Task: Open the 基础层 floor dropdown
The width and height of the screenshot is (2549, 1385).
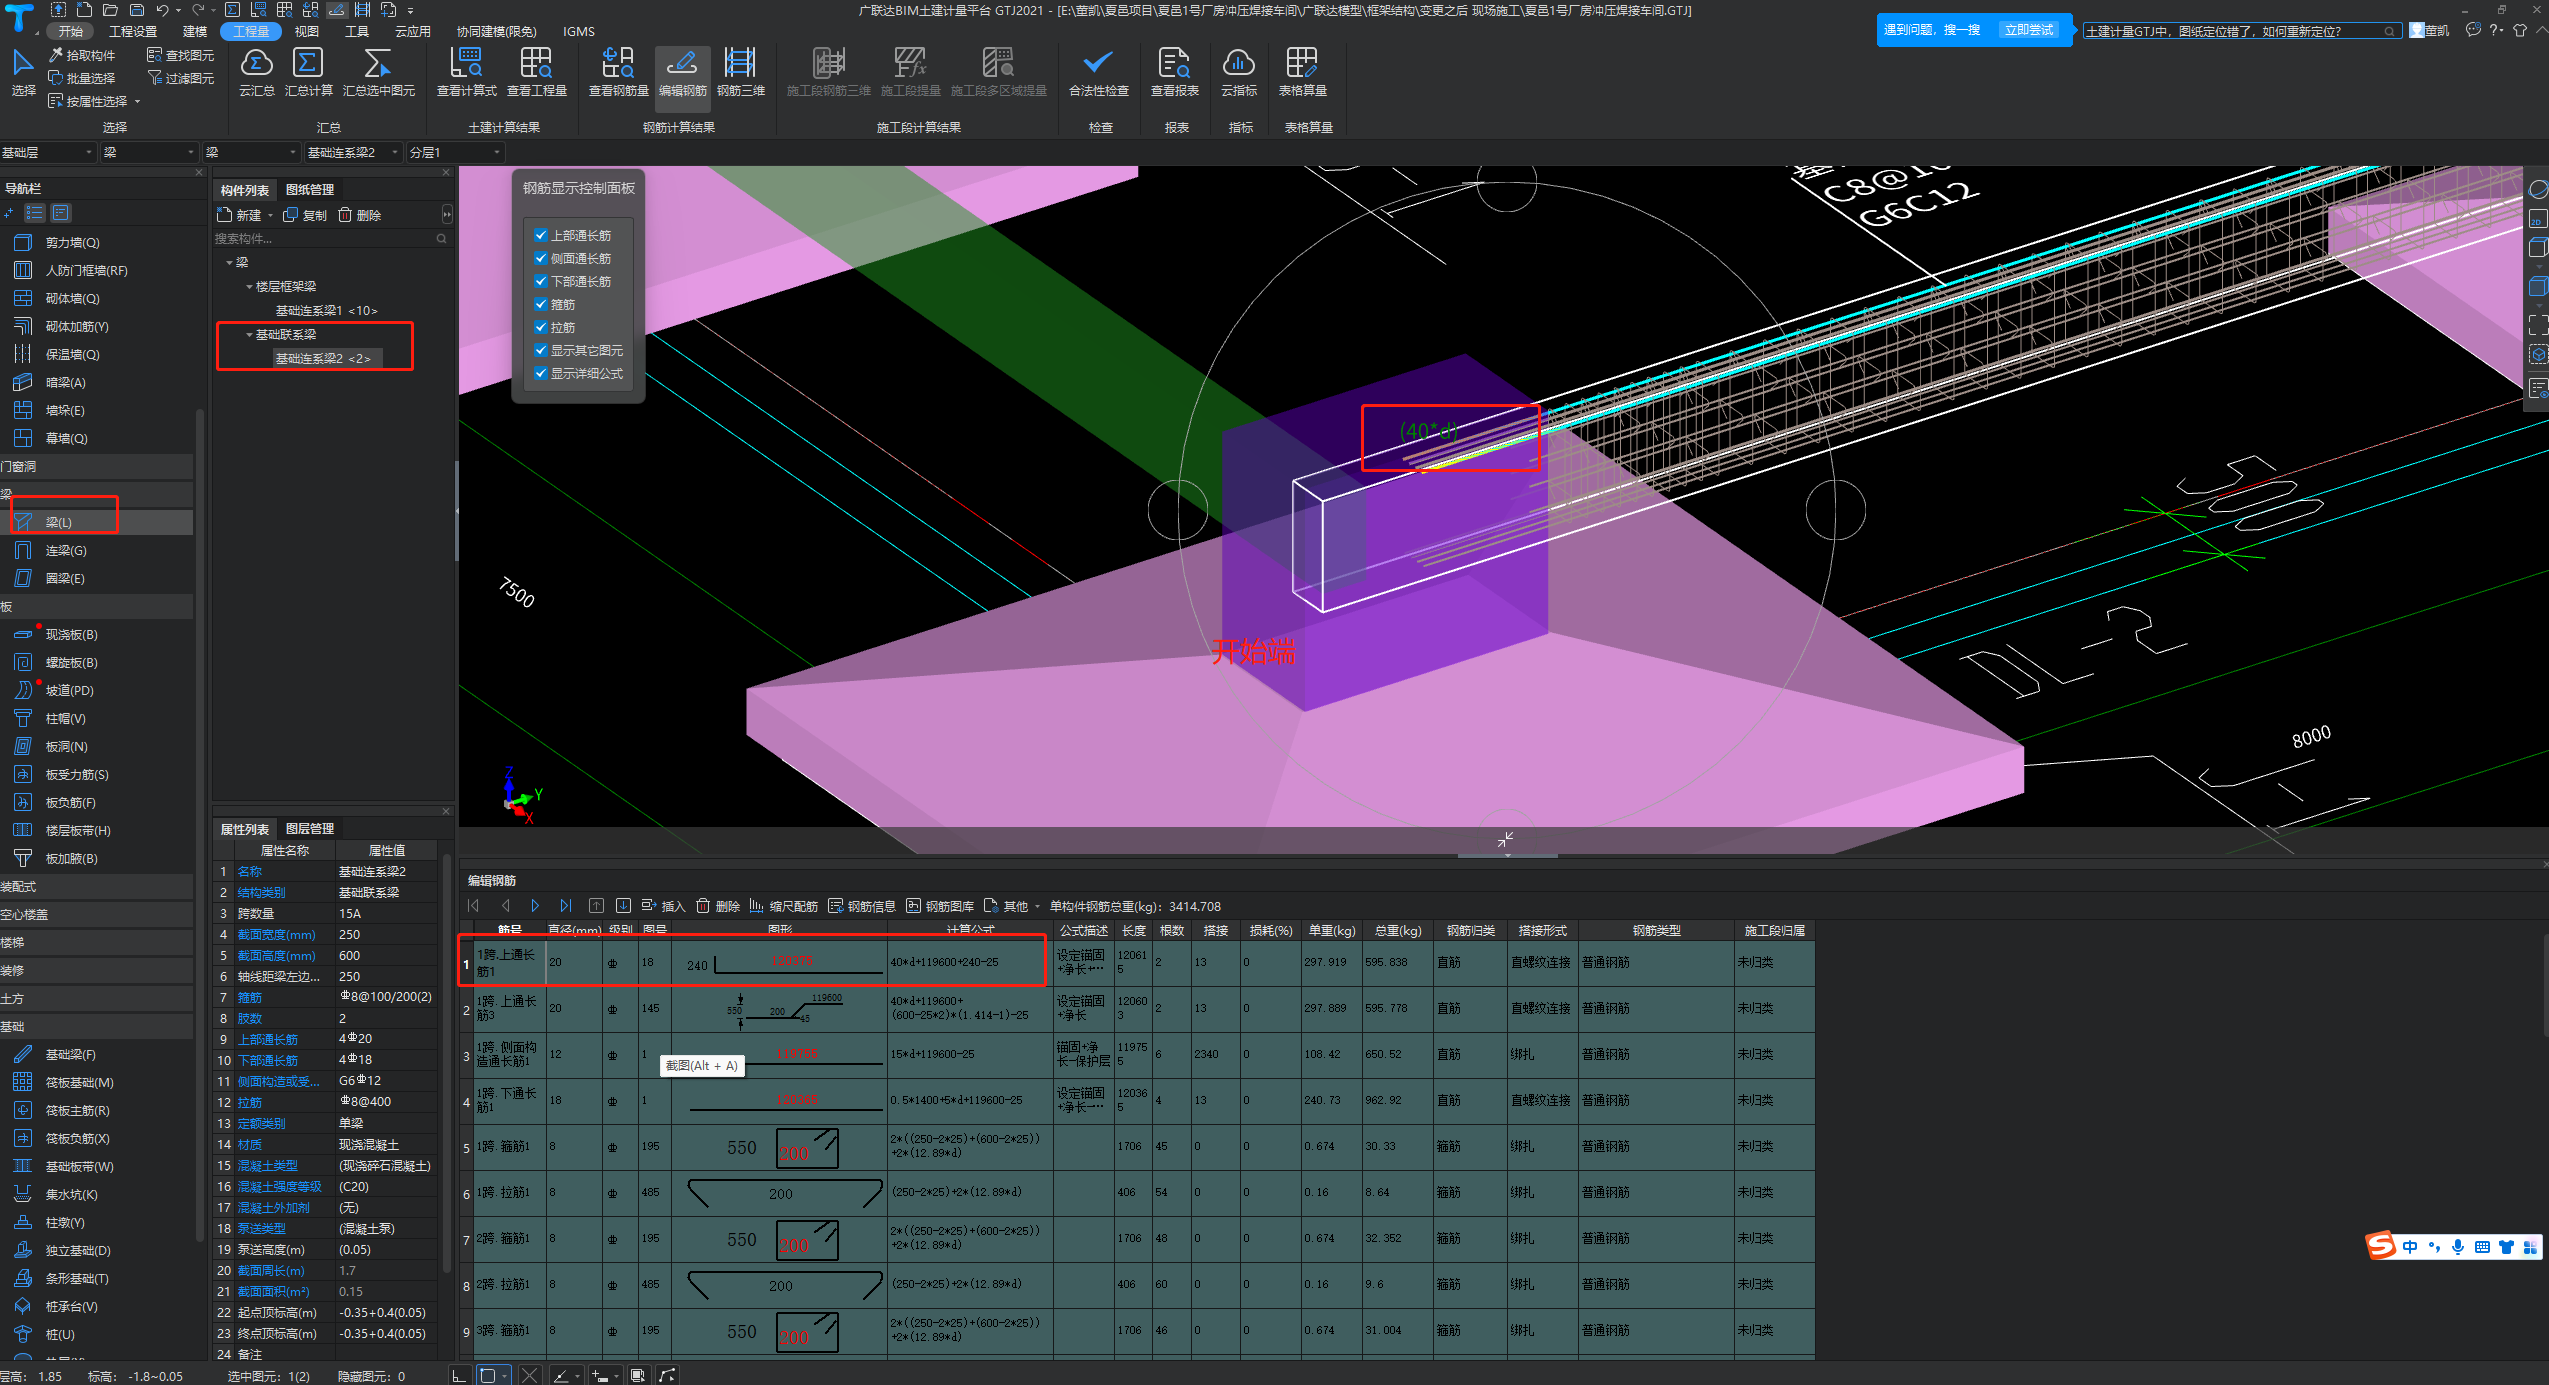Action: point(48,152)
